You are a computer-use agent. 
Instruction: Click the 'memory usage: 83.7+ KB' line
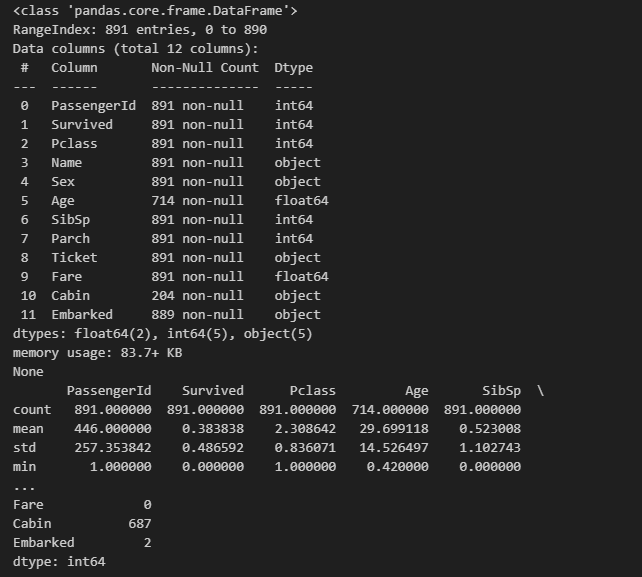pos(97,353)
